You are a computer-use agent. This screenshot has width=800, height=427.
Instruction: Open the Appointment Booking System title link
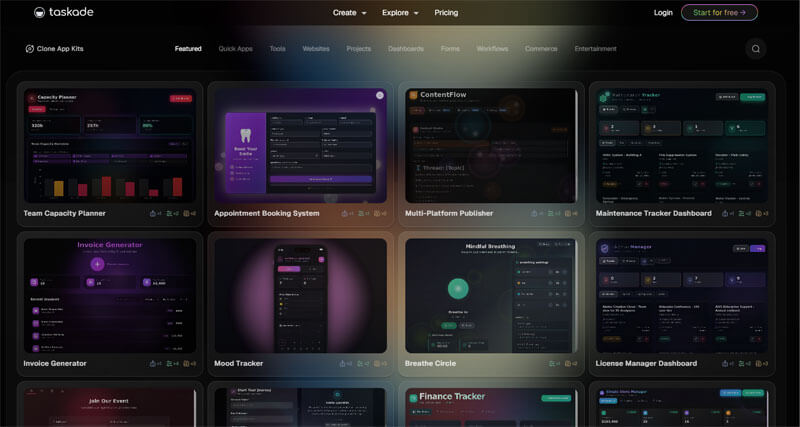(x=267, y=214)
